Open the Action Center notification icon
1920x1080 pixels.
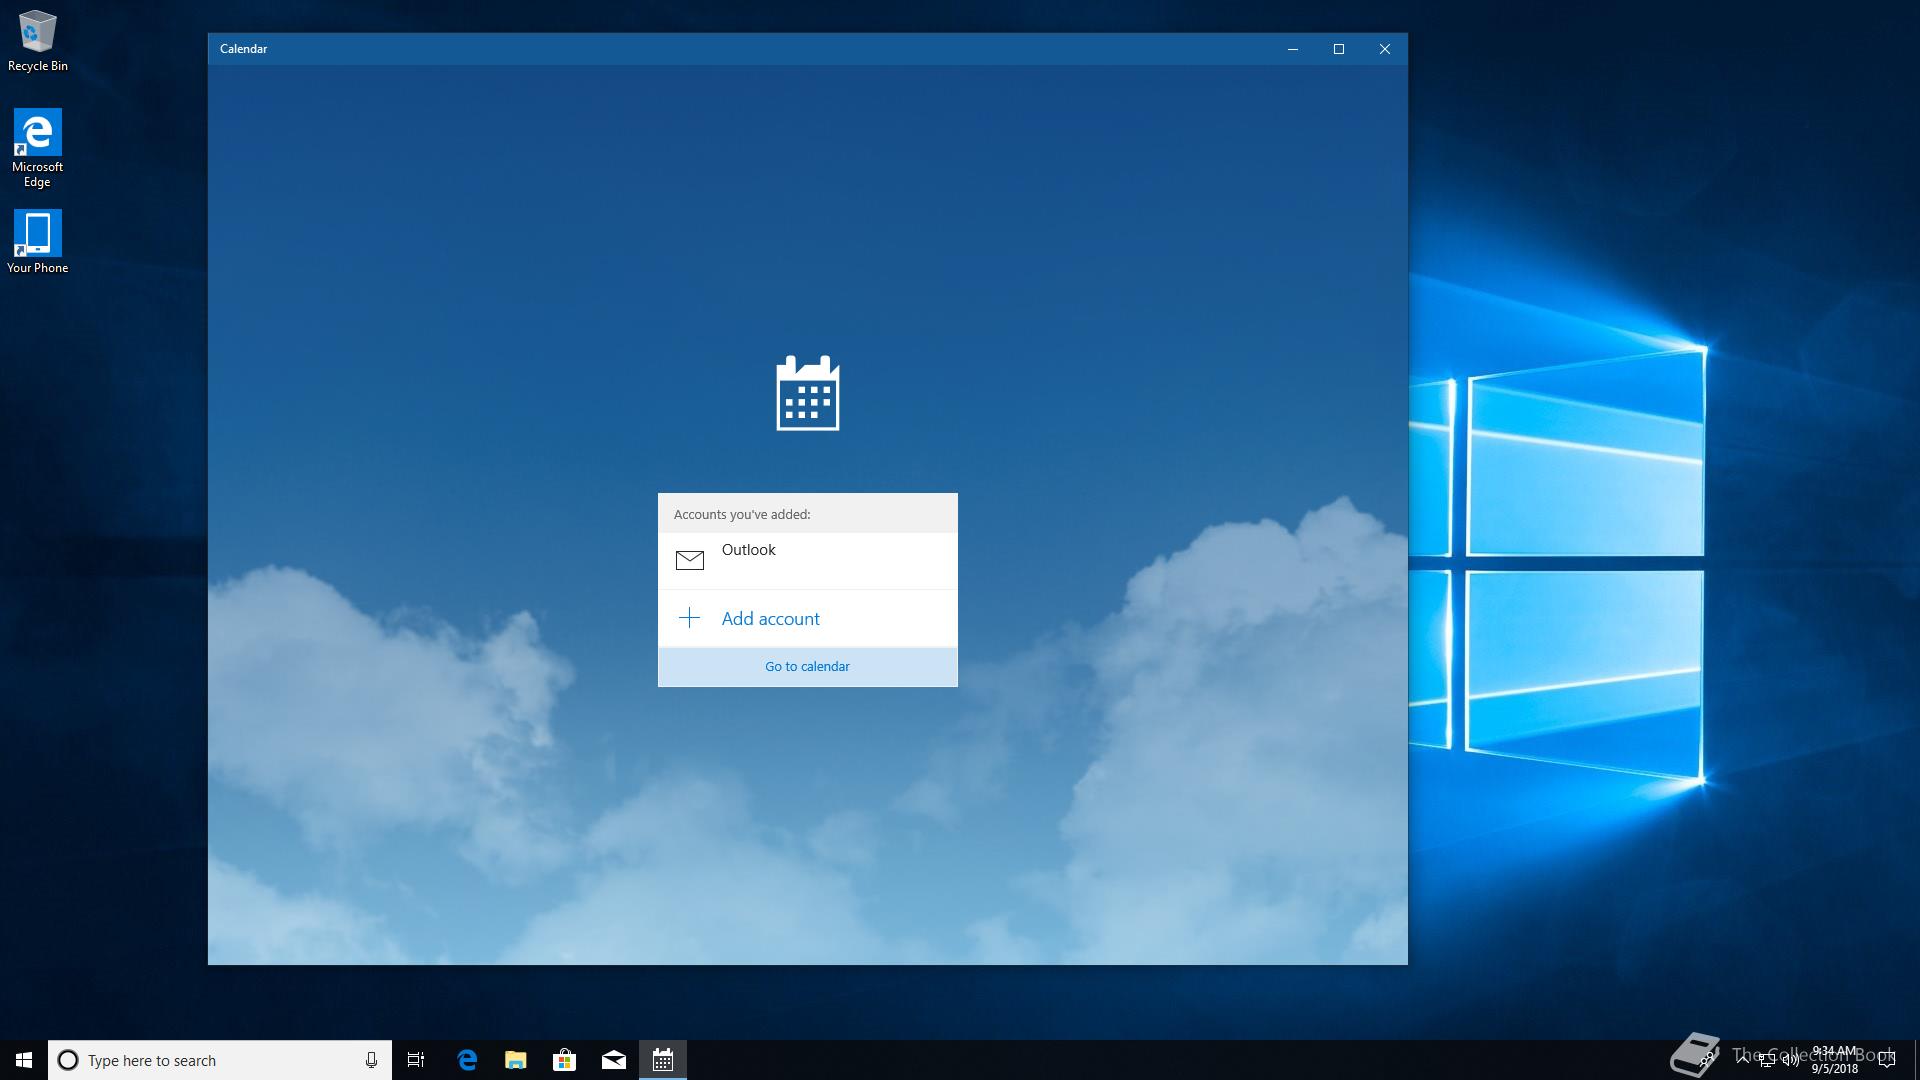1887,1060
